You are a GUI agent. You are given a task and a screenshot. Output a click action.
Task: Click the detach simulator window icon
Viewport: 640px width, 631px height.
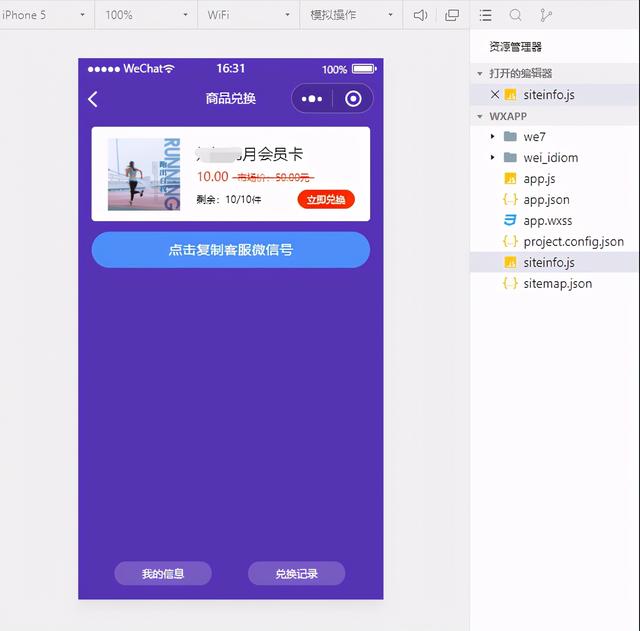click(452, 16)
